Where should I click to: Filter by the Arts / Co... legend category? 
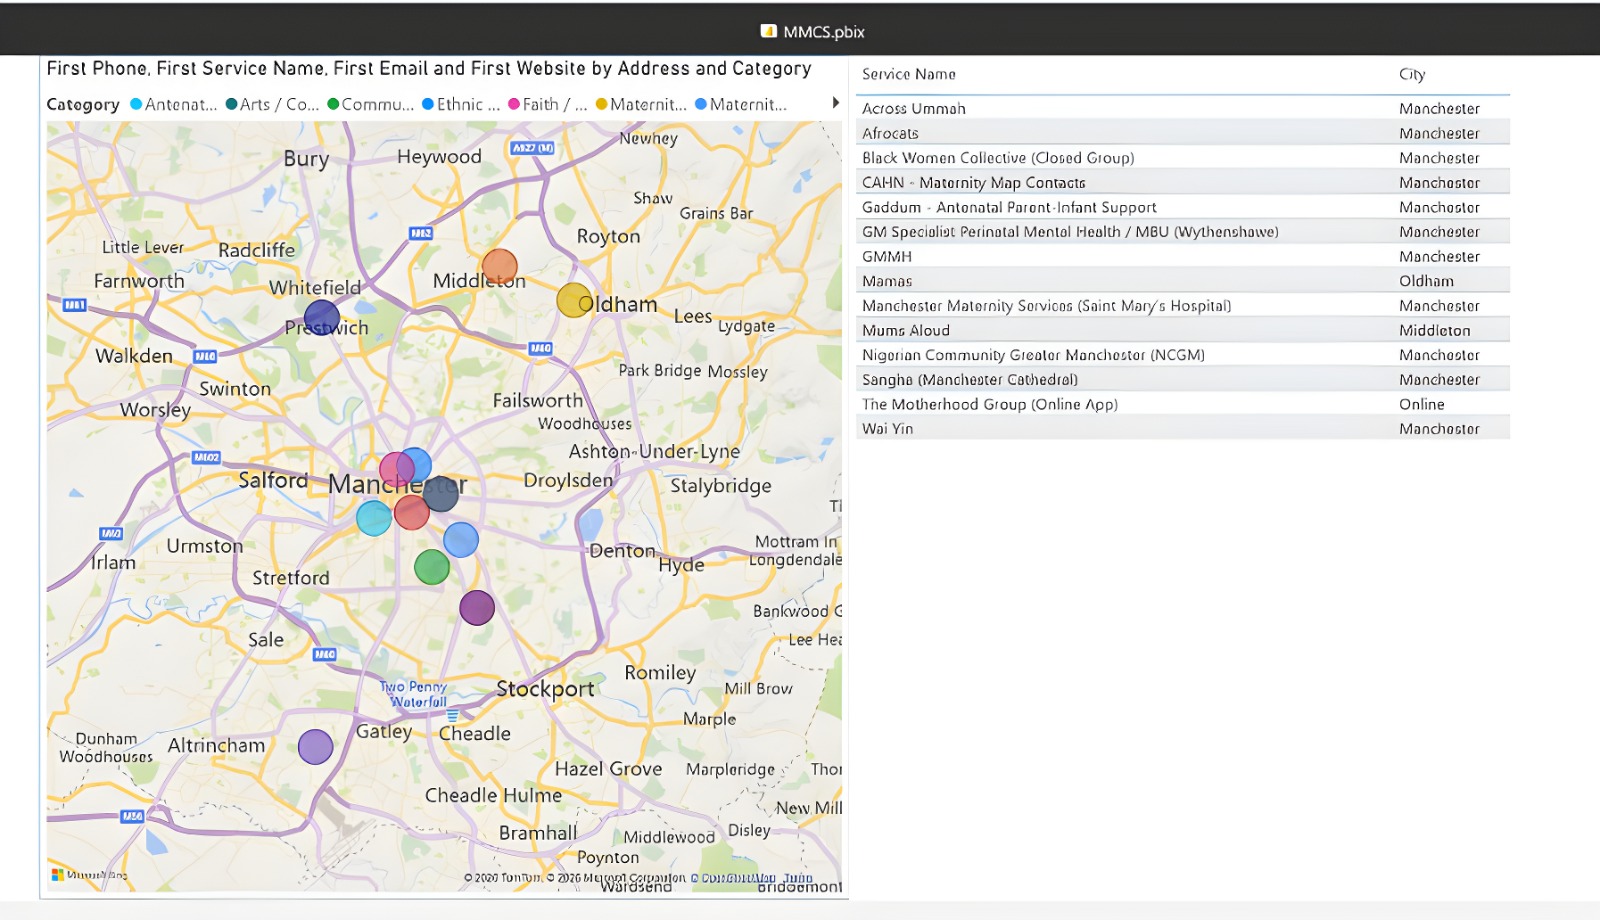click(273, 104)
